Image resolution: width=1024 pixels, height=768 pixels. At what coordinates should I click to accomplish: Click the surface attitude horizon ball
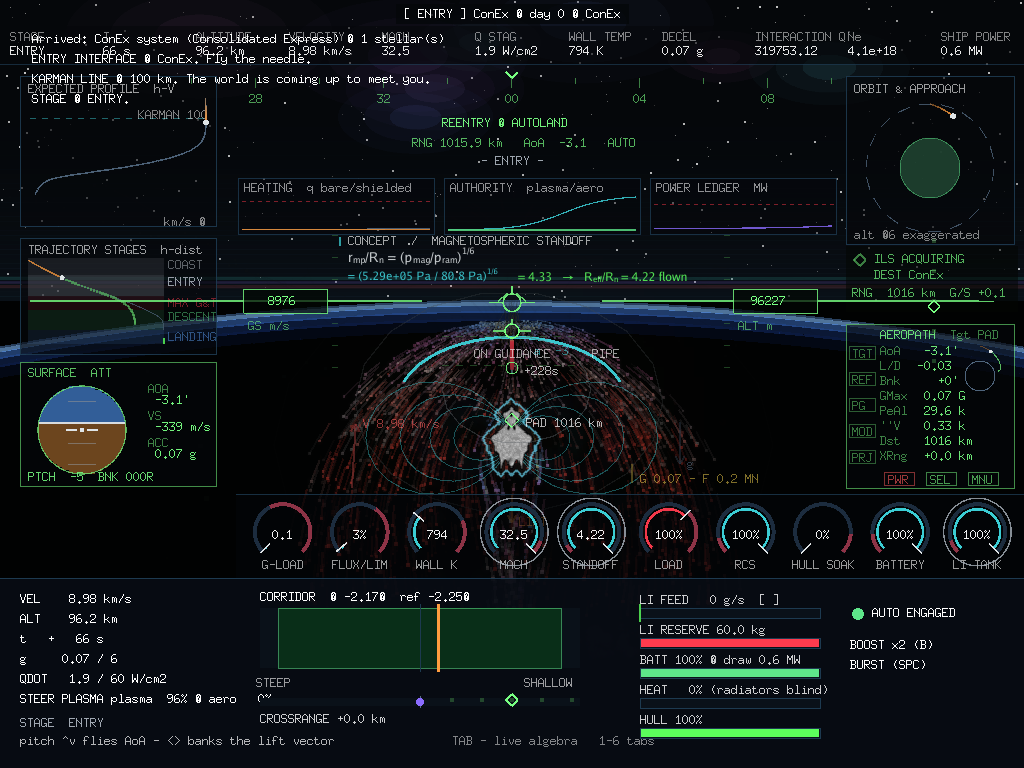pyautogui.click(x=82, y=429)
